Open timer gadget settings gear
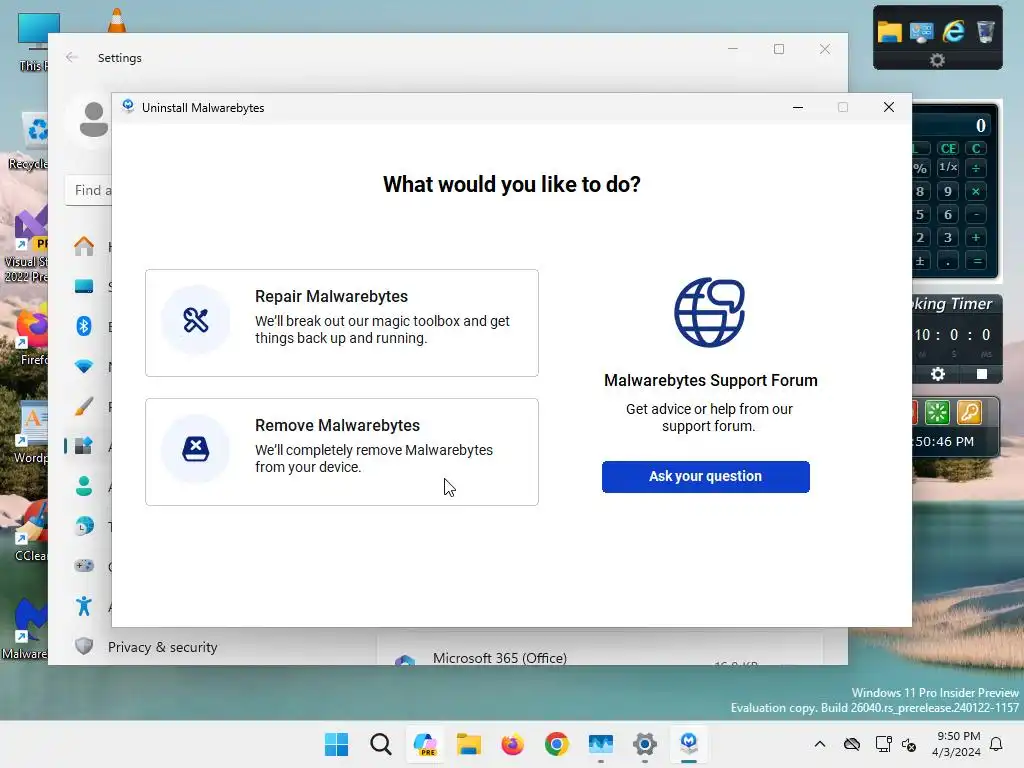This screenshot has width=1024, height=768. point(938,374)
